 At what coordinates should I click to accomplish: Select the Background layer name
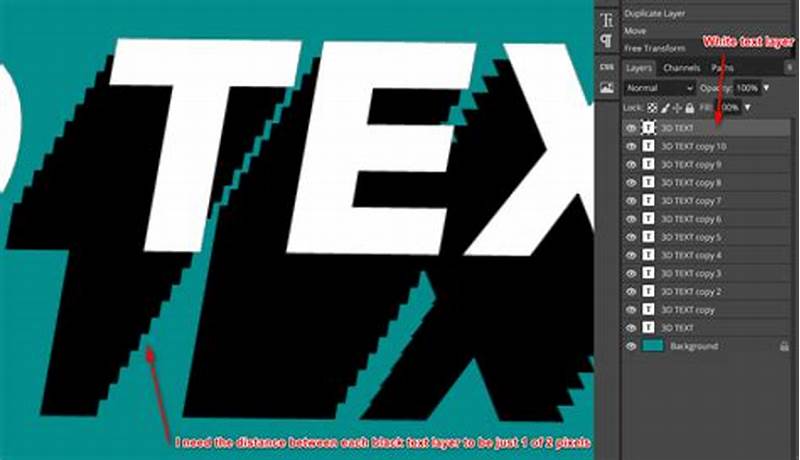(x=694, y=346)
